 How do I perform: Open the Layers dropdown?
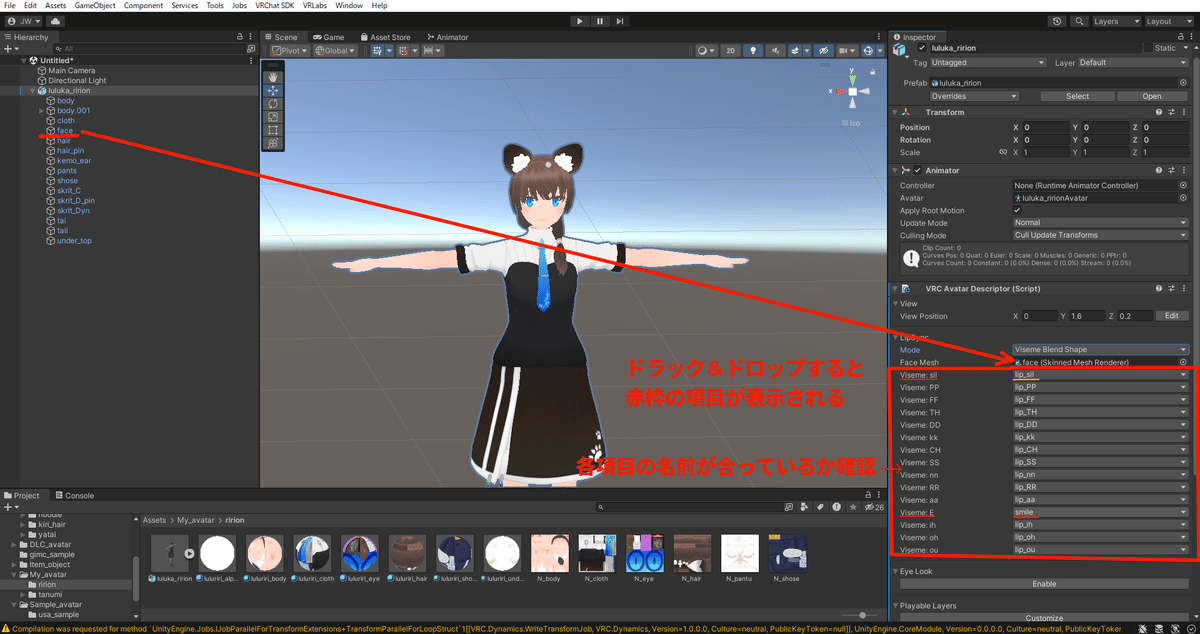coord(1115,21)
